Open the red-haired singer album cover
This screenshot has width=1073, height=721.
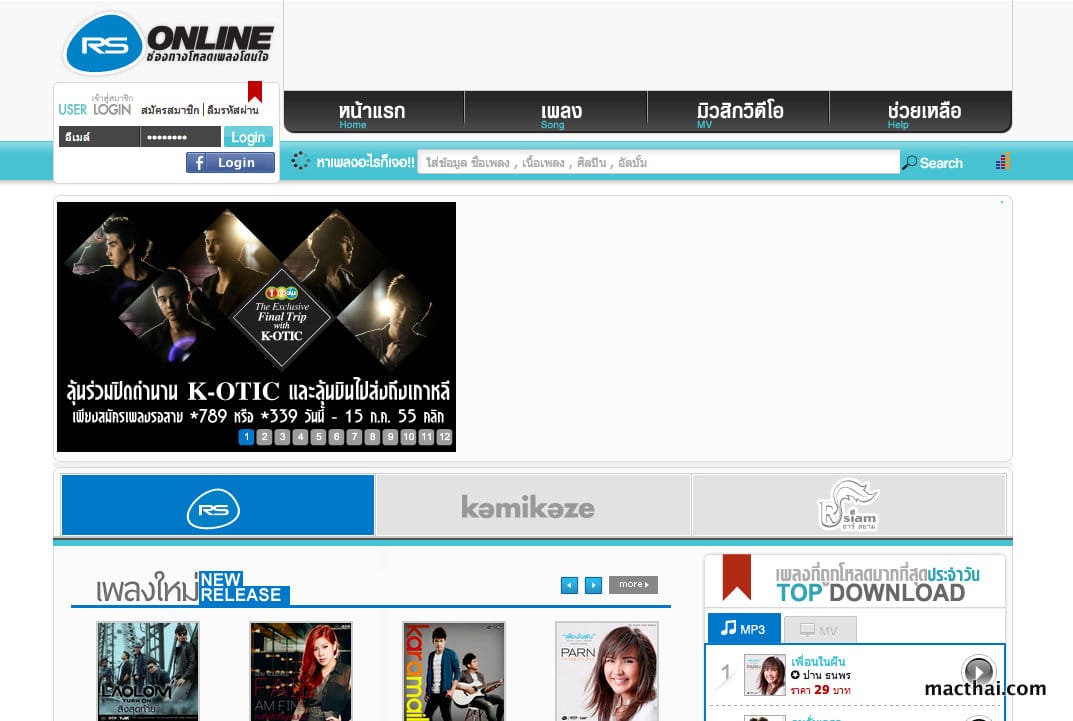[x=300, y=671]
